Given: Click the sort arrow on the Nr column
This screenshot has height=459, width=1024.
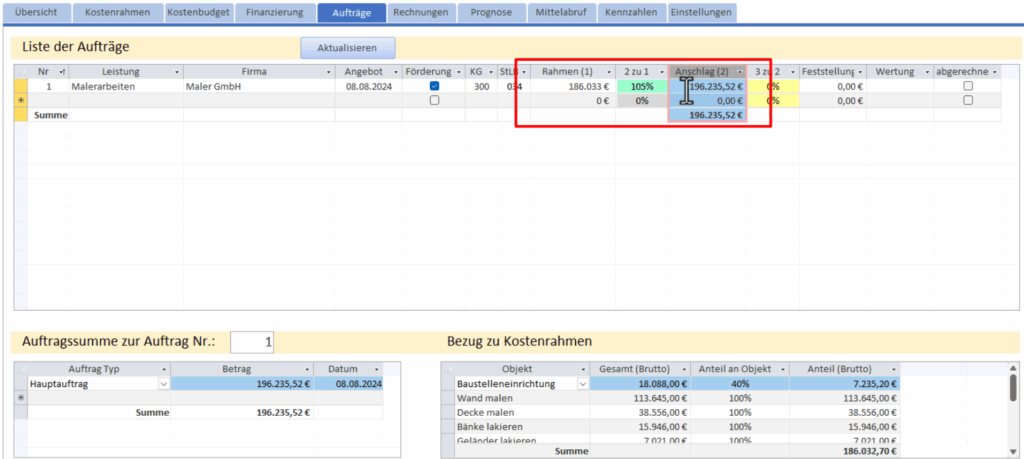Looking at the screenshot, I should (x=63, y=72).
